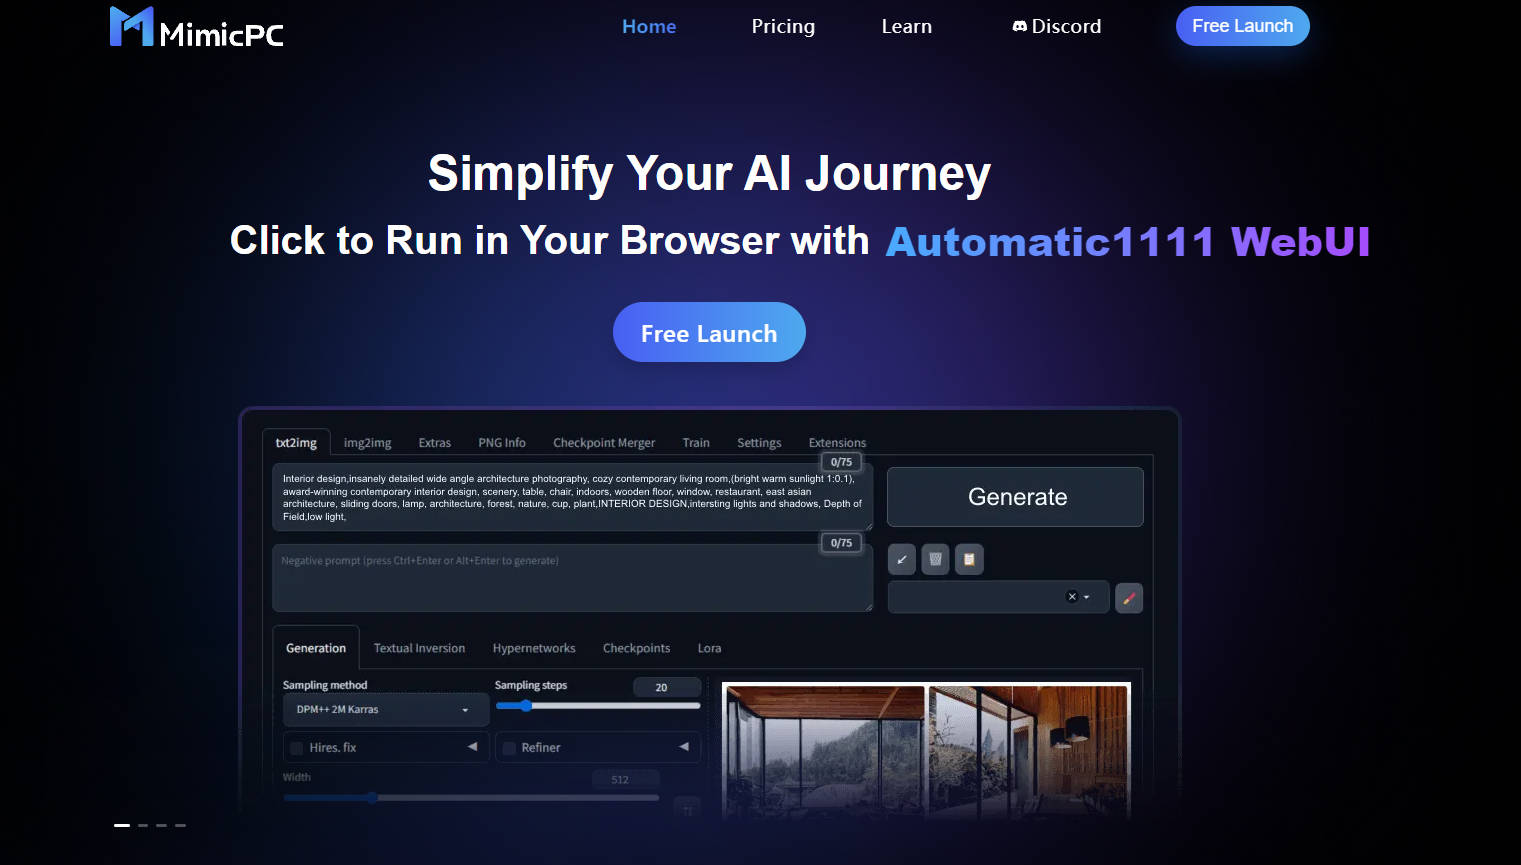
Task: Click the second carousel indicator dash
Action: (x=143, y=825)
